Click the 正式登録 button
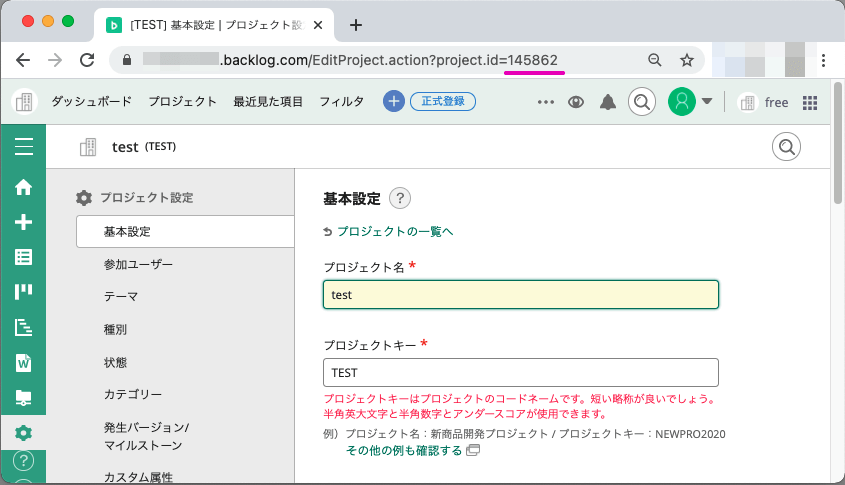 pyautogui.click(x=443, y=101)
